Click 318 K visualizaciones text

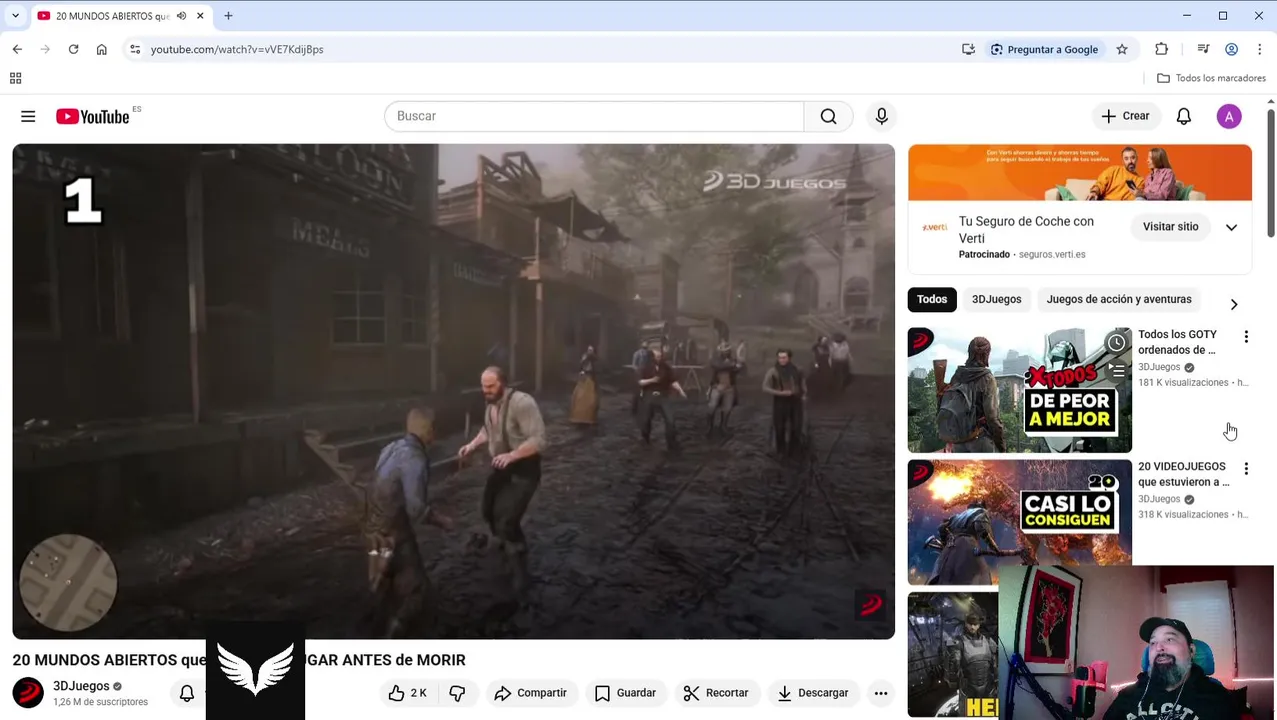pyautogui.click(x=1183, y=515)
